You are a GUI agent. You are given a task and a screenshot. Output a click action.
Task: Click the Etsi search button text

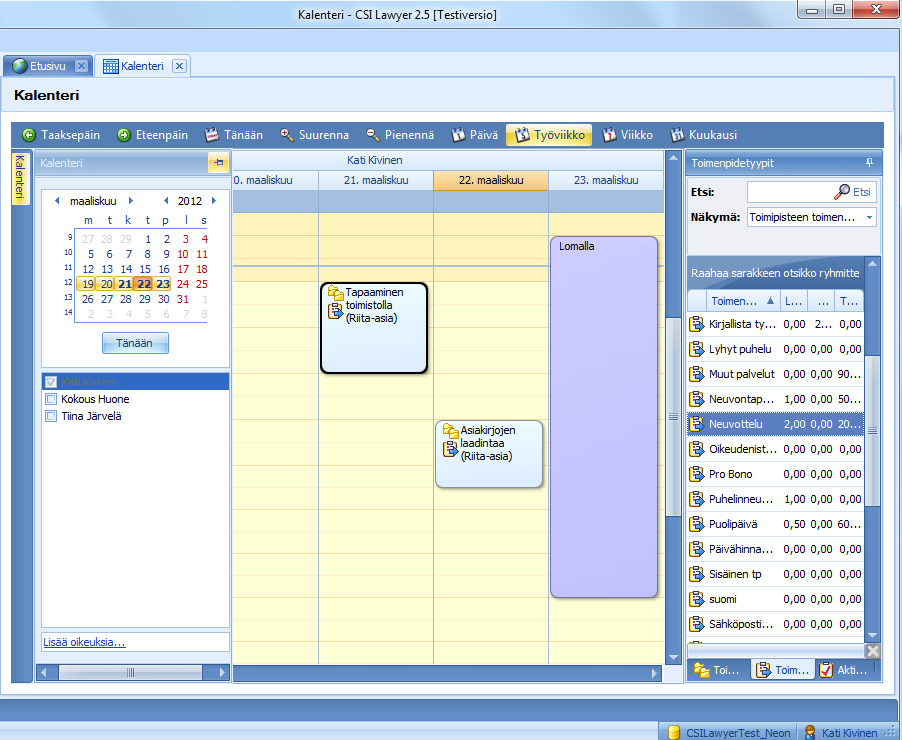coord(861,192)
